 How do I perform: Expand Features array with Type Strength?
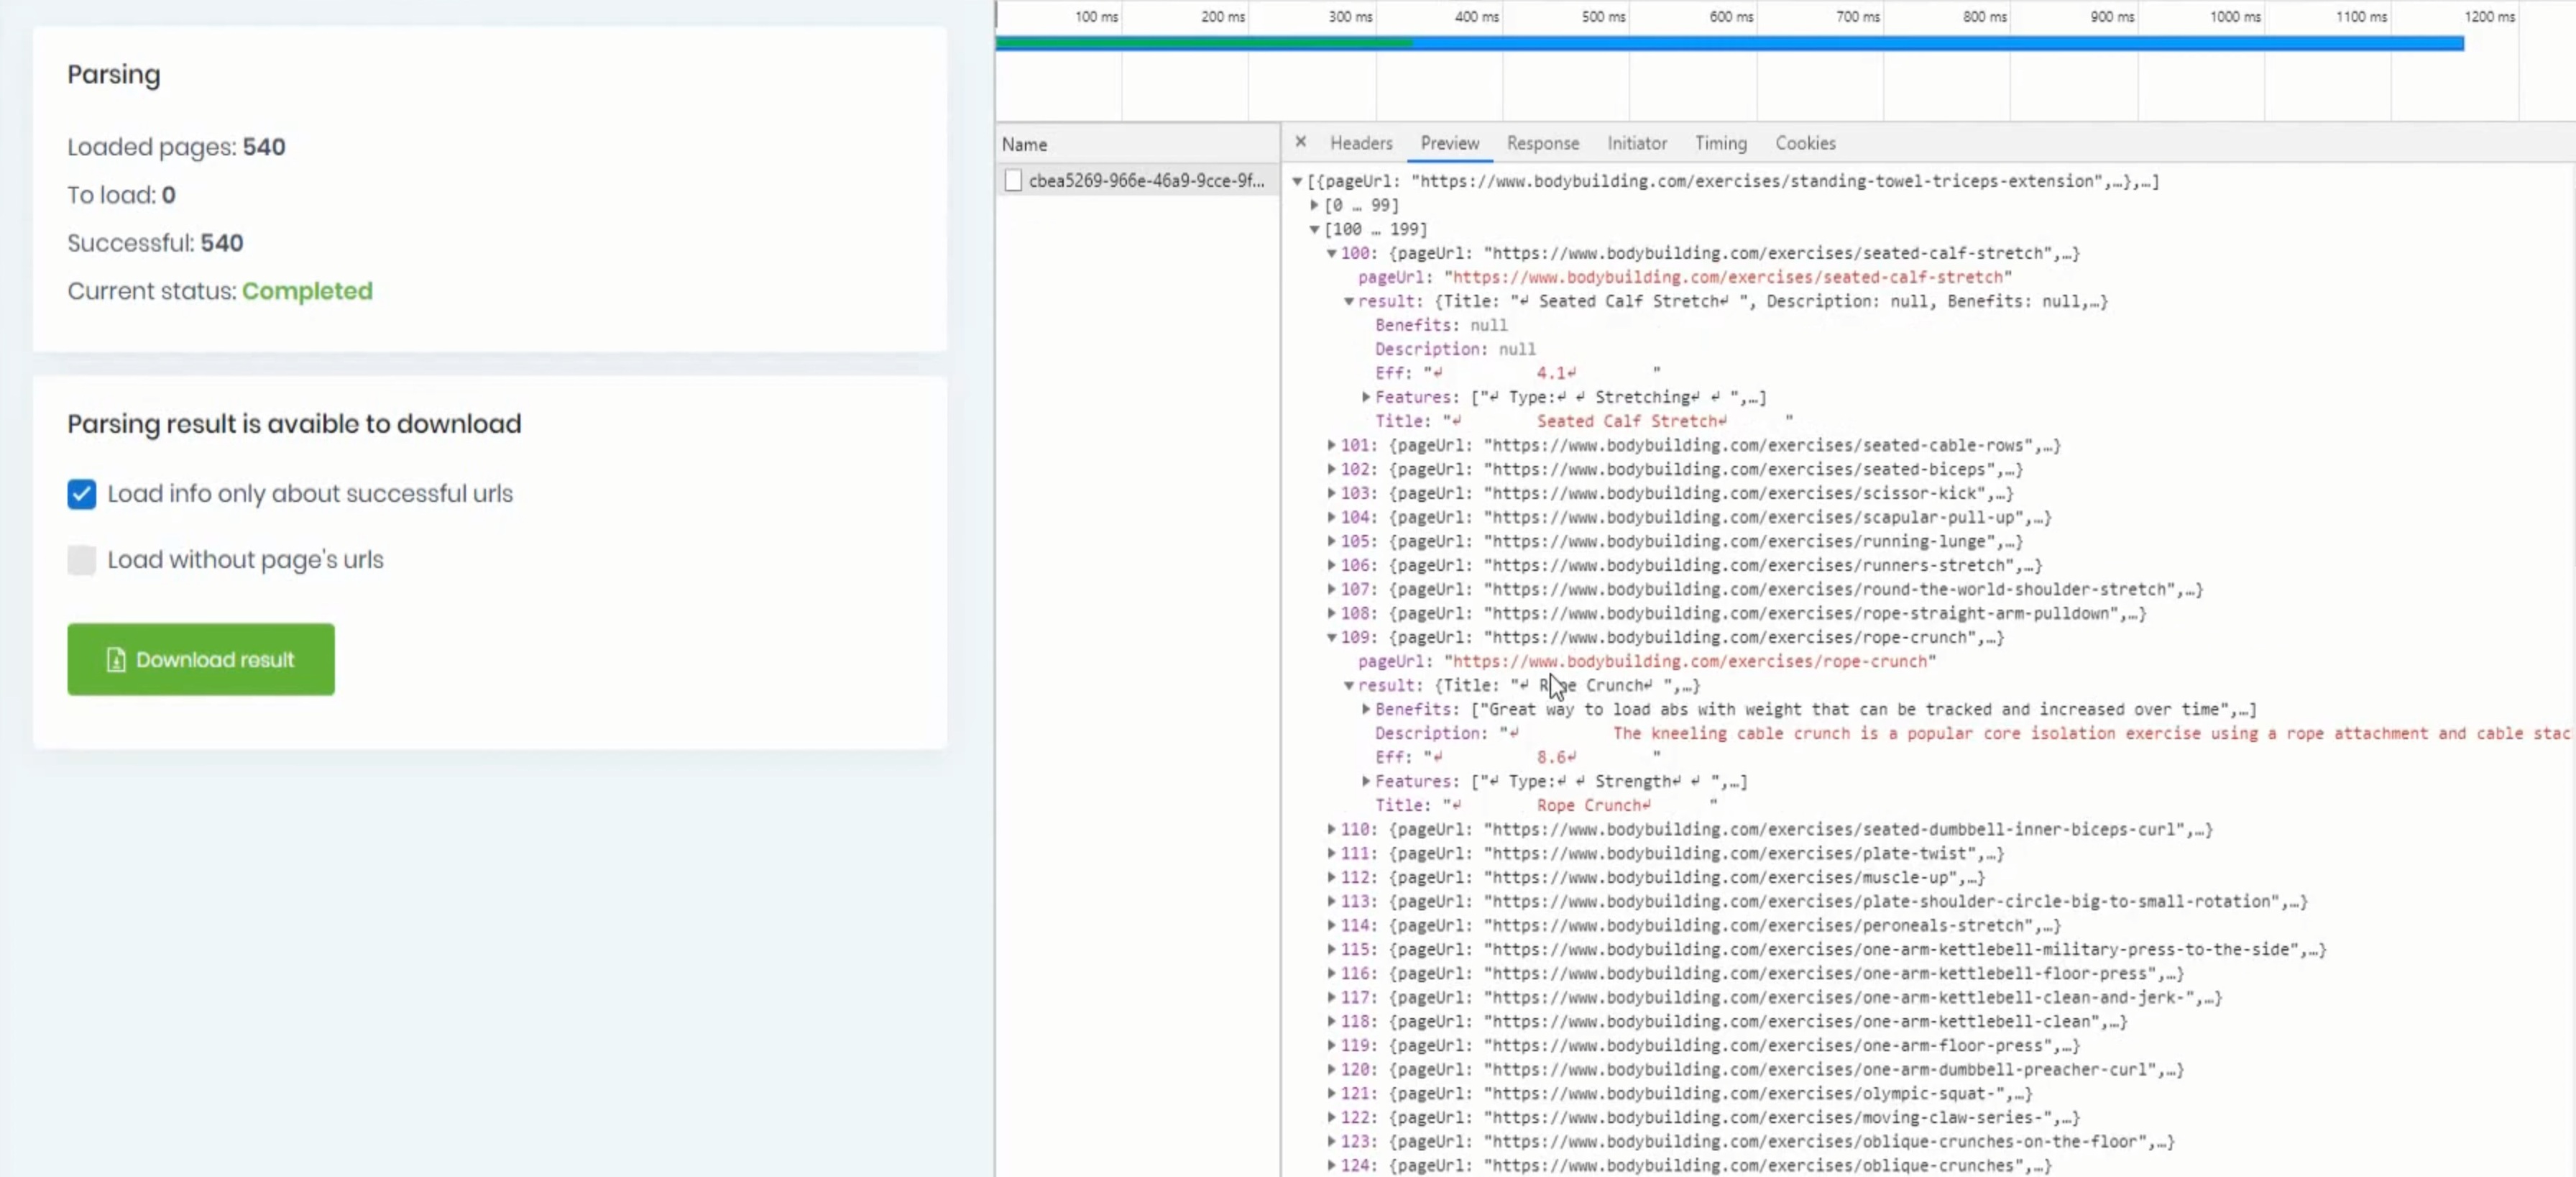click(1366, 781)
